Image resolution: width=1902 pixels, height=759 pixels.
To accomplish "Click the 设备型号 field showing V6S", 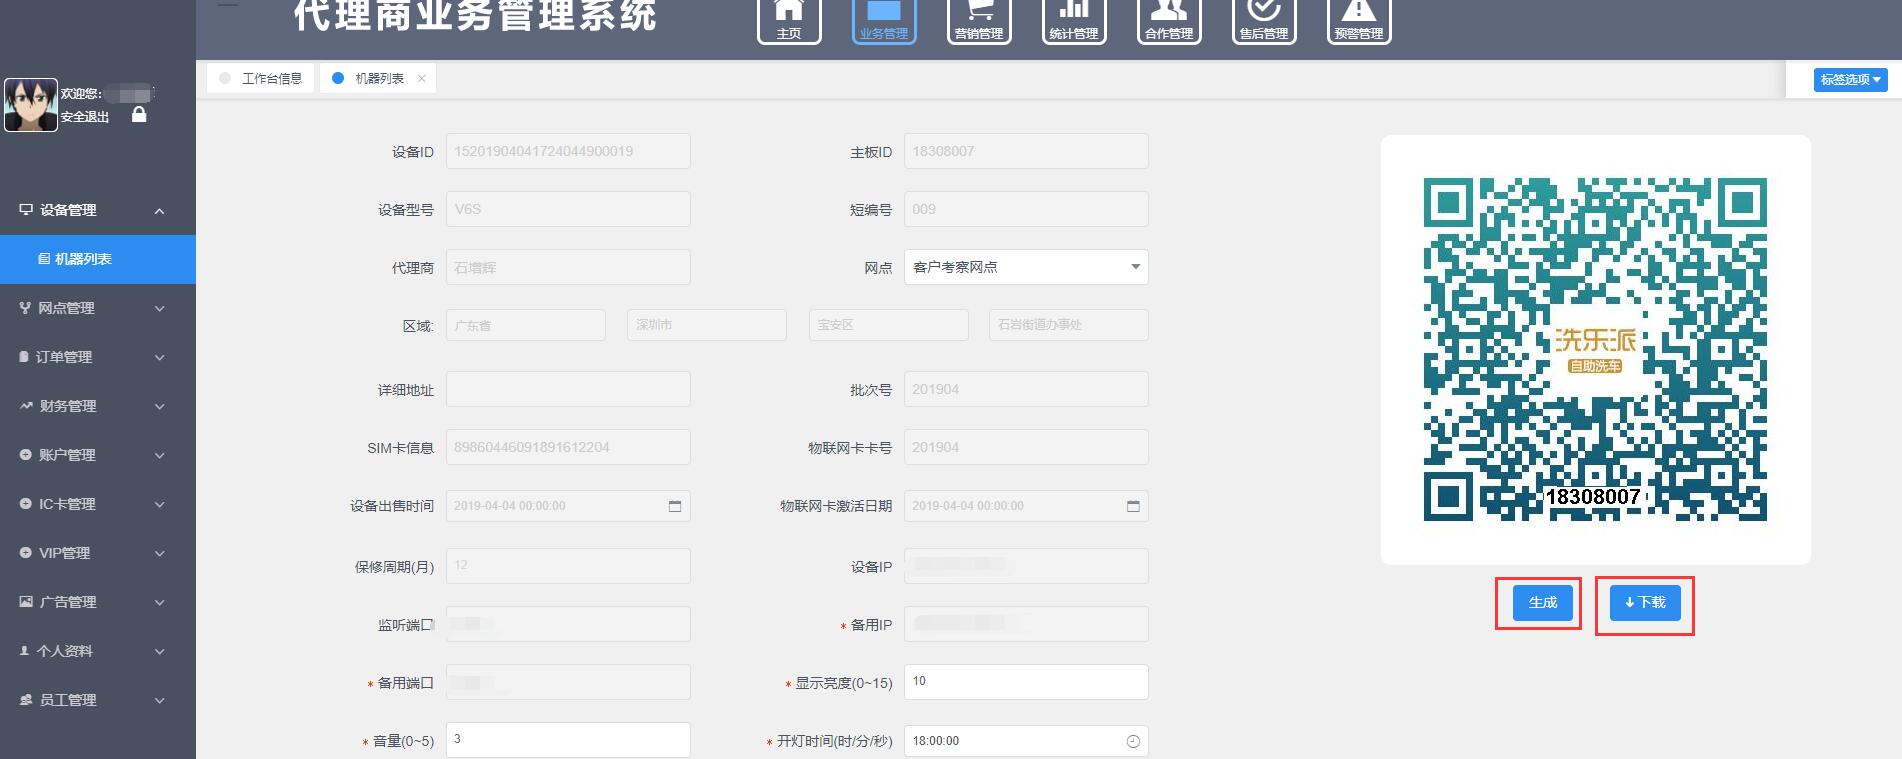I will [568, 209].
